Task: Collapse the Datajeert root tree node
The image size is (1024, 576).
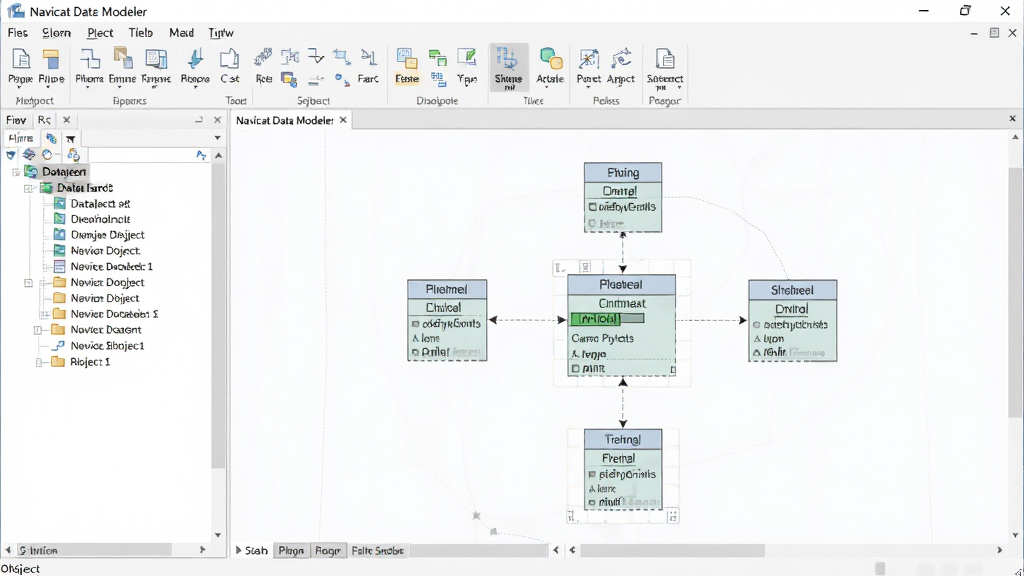Action: [16, 172]
